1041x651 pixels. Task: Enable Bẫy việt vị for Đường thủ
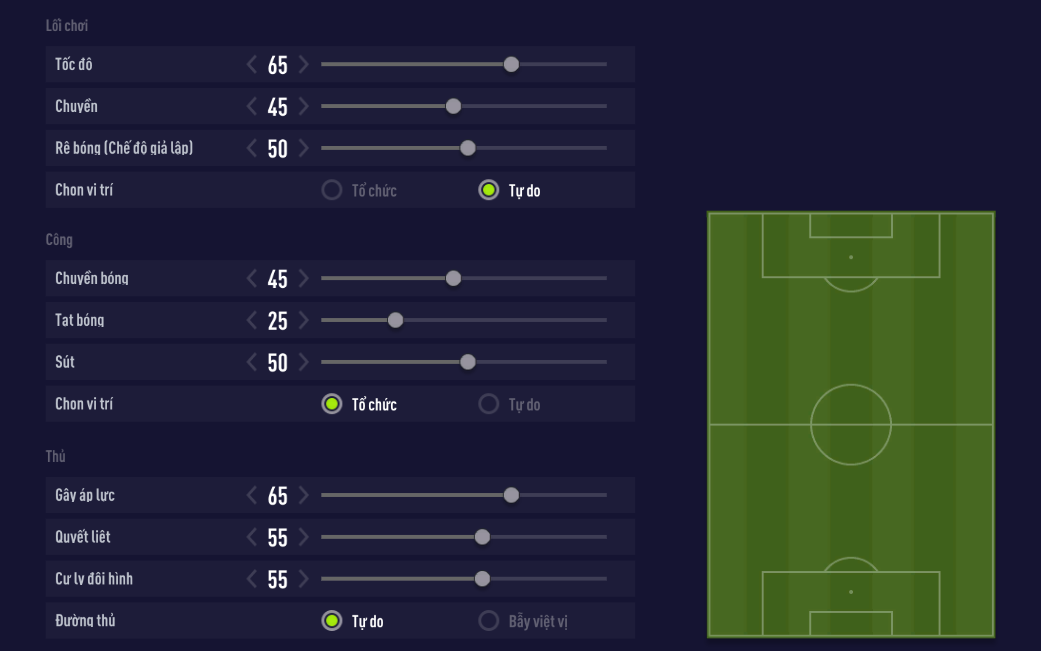point(489,621)
